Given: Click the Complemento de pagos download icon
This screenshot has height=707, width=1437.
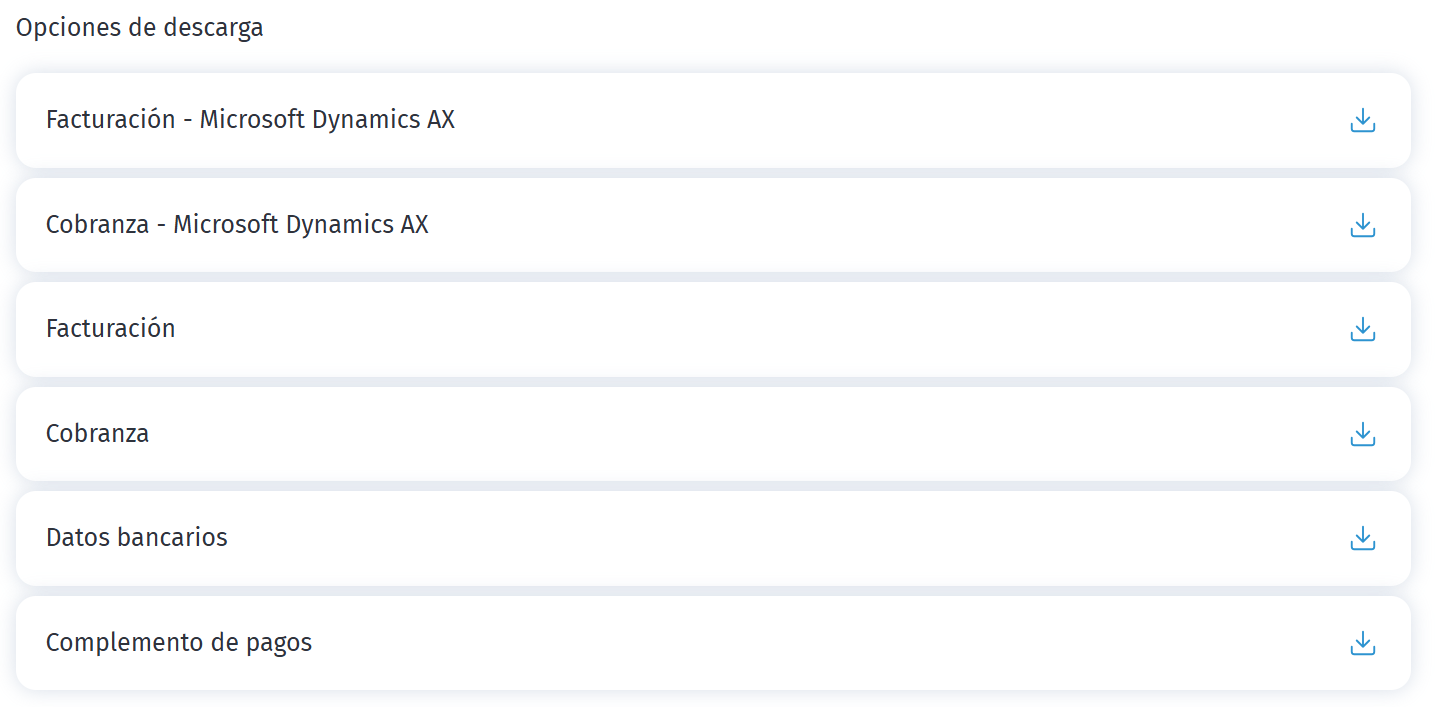Looking at the screenshot, I should (1362, 643).
